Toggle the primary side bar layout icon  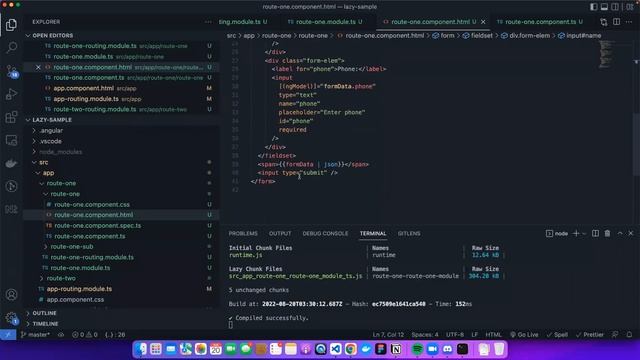coord(593,7)
